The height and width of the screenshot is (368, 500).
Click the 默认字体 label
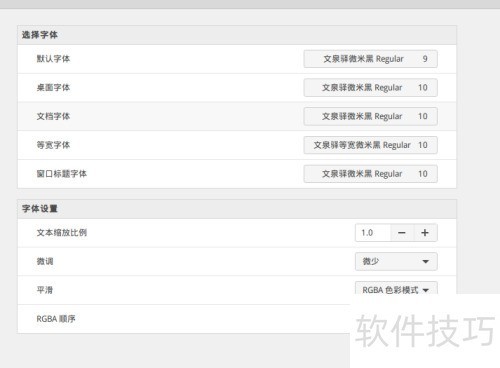(53, 59)
